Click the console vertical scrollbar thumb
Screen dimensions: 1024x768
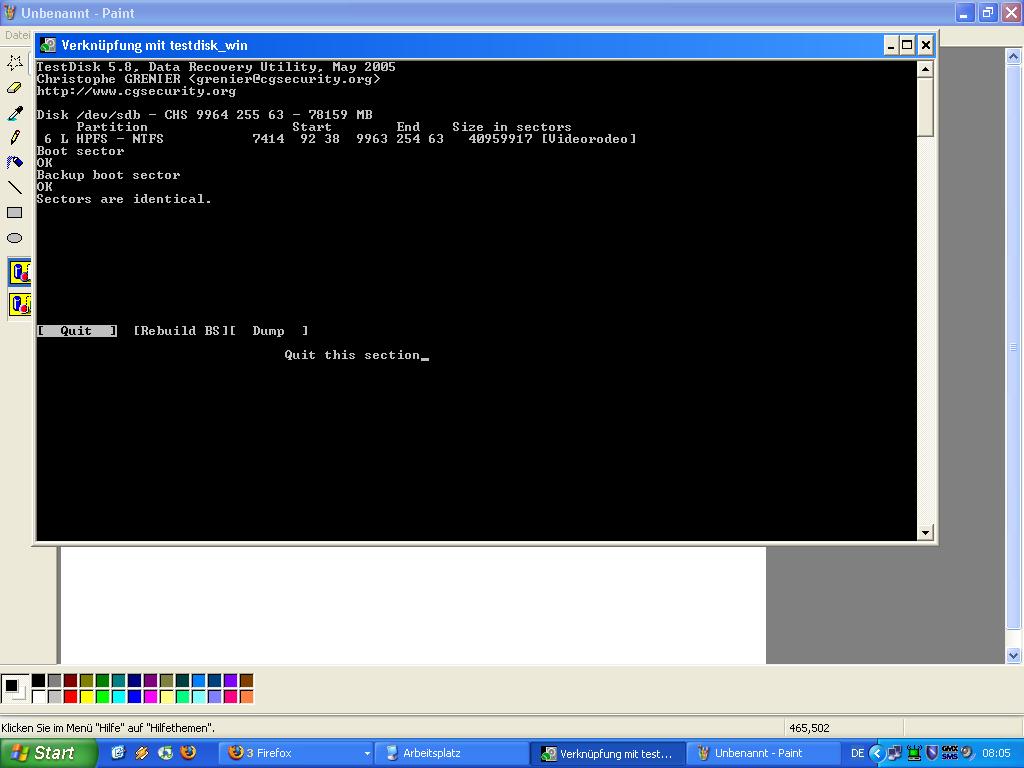tap(925, 106)
